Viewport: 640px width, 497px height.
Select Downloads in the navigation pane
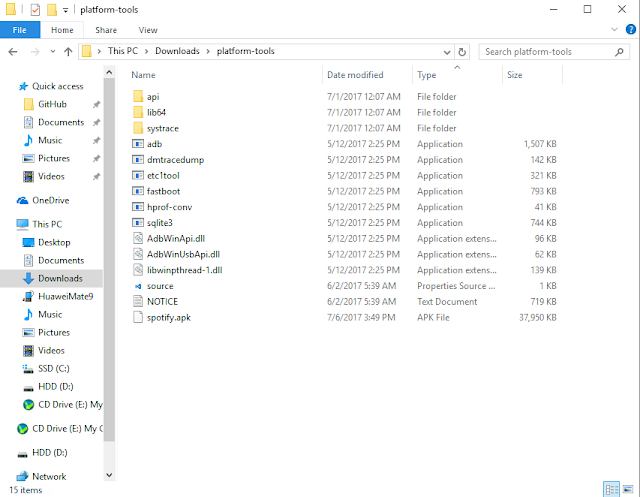pyautogui.click(x=60, y=278)
